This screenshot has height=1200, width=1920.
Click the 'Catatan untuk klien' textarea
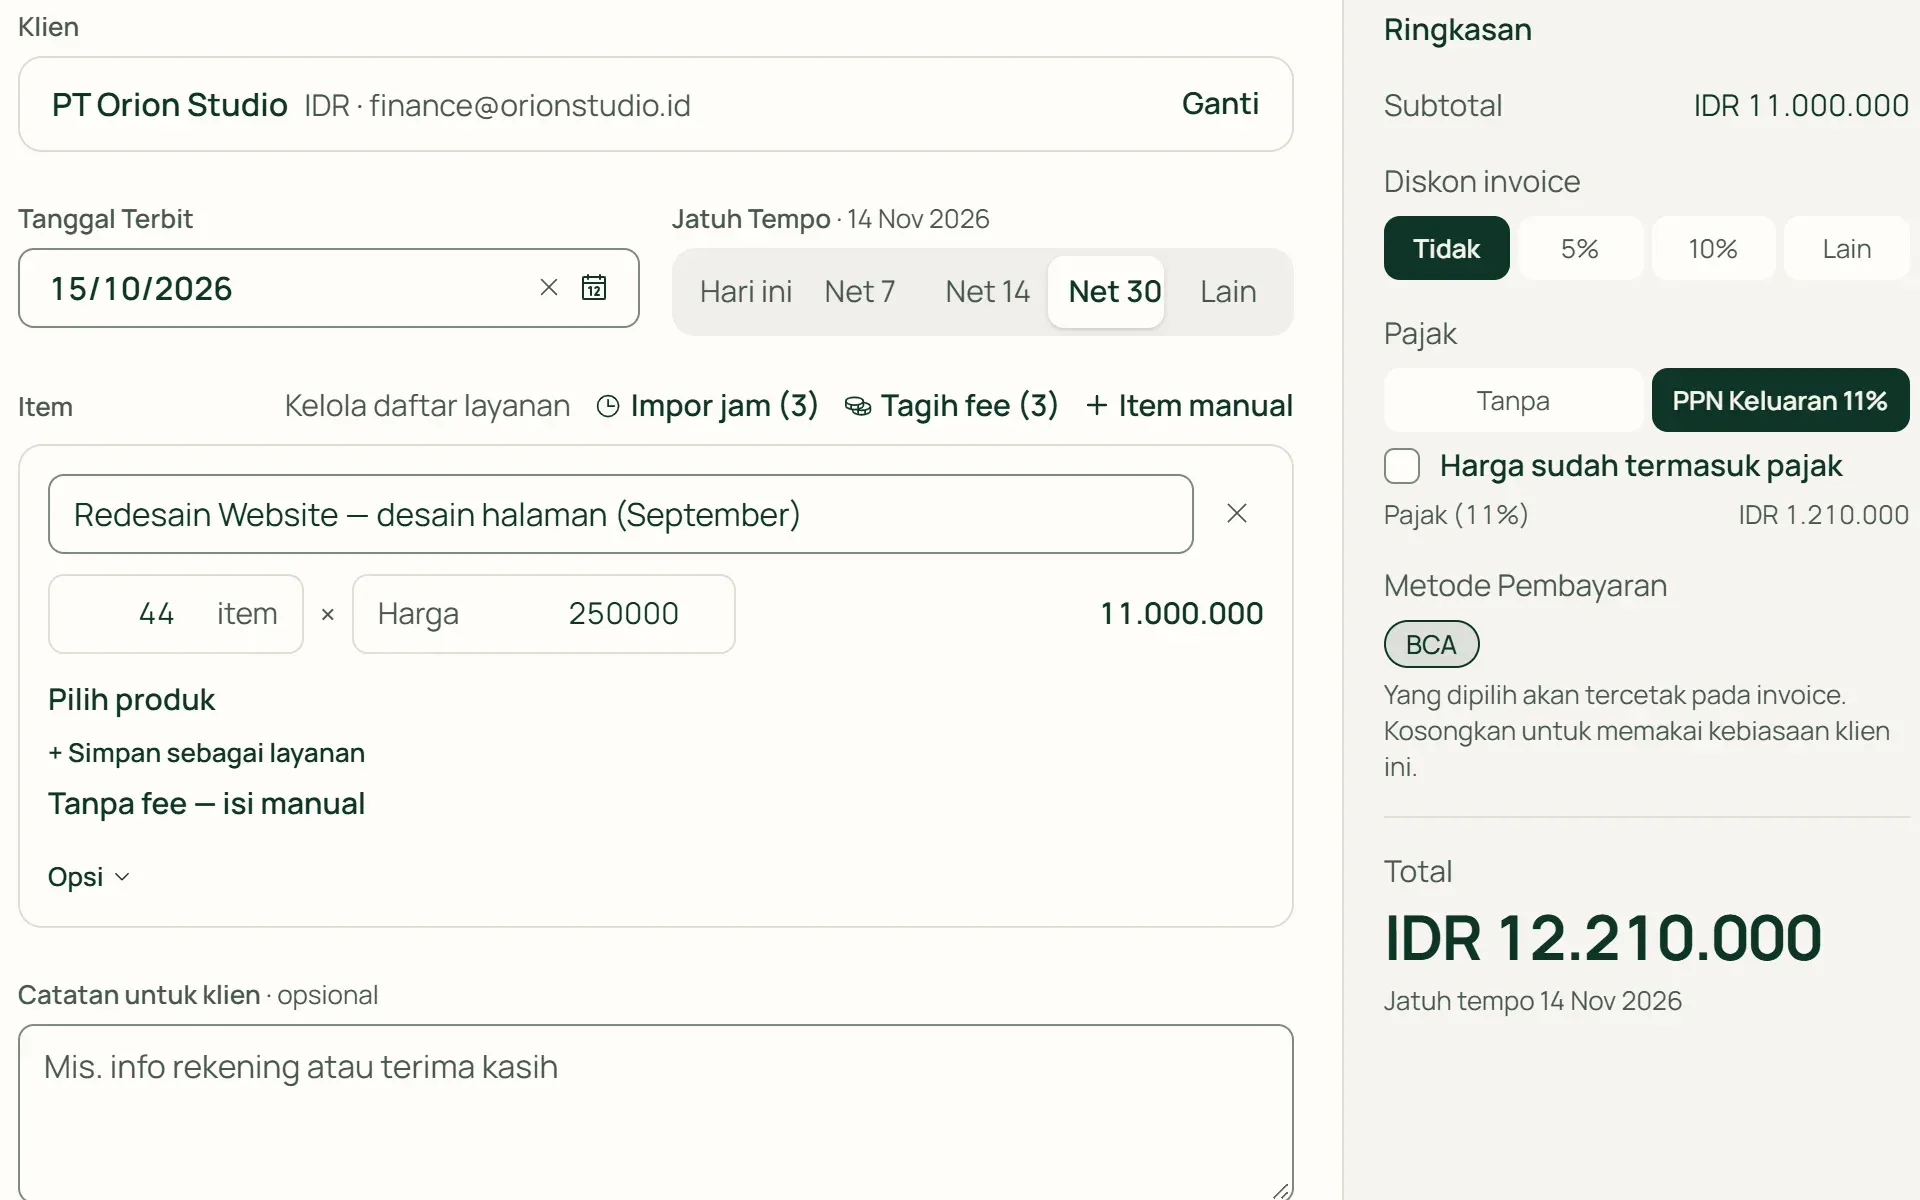tap(655, 1112)
